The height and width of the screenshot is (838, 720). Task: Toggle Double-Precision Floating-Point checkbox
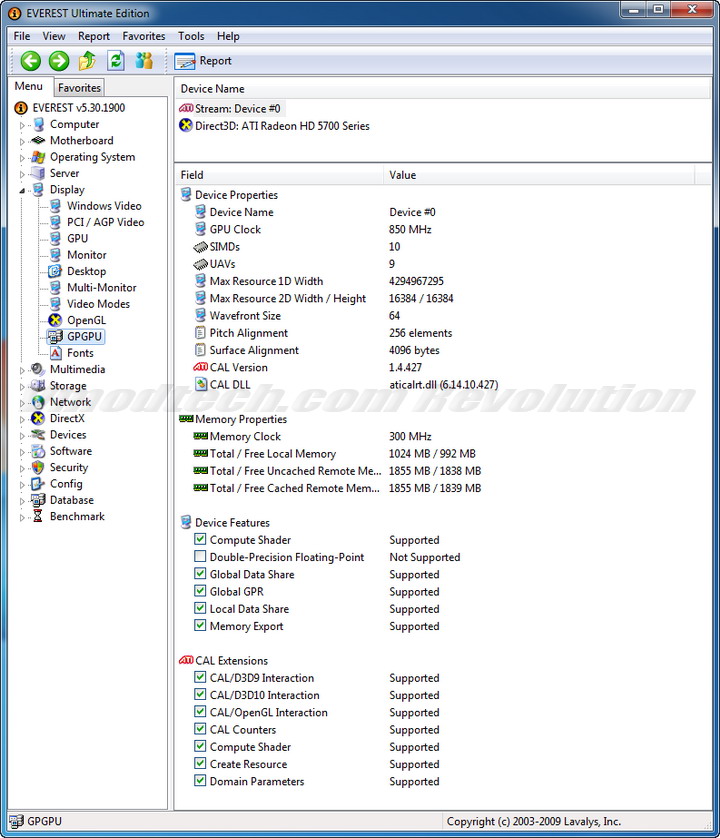pyautogui.click(x=200, y=556)
